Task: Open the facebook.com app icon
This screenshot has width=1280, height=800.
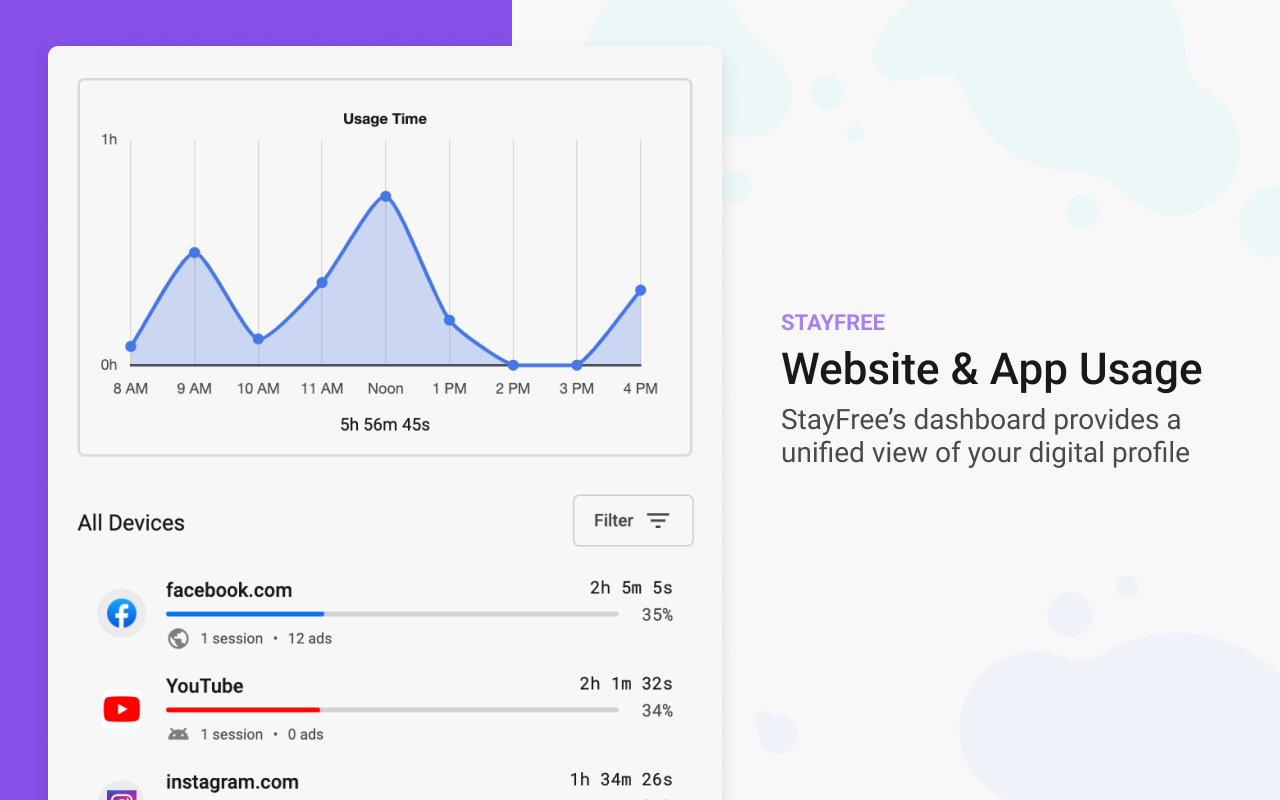Action: coord(121,613)
